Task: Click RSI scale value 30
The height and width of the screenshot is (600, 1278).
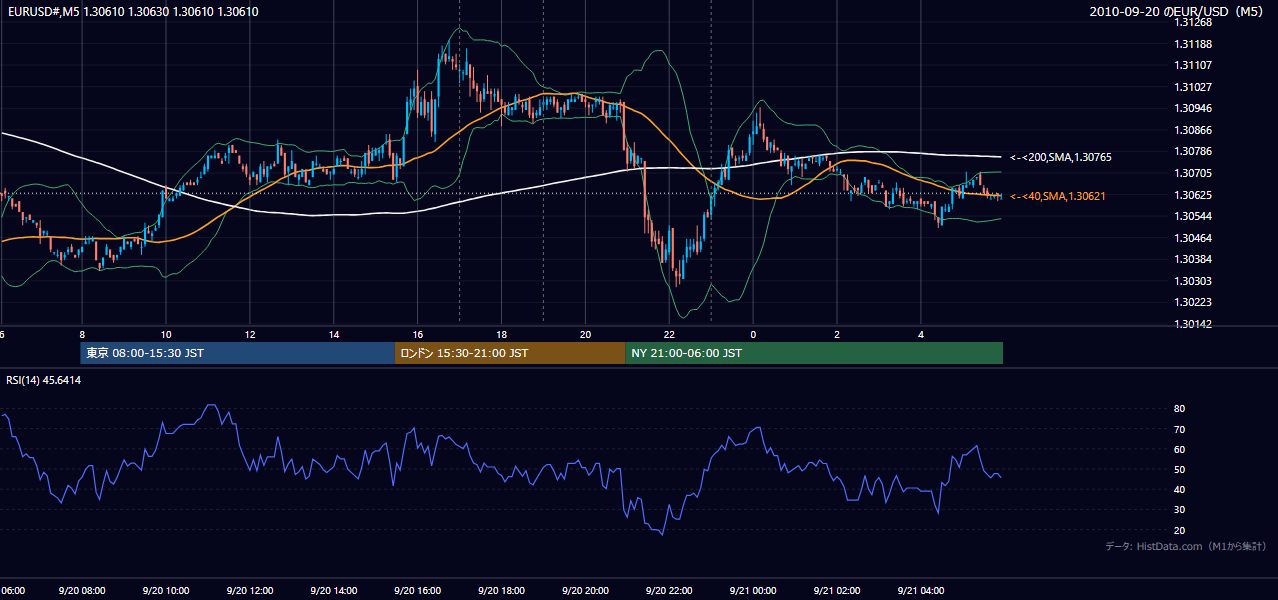Action: 1180,510
